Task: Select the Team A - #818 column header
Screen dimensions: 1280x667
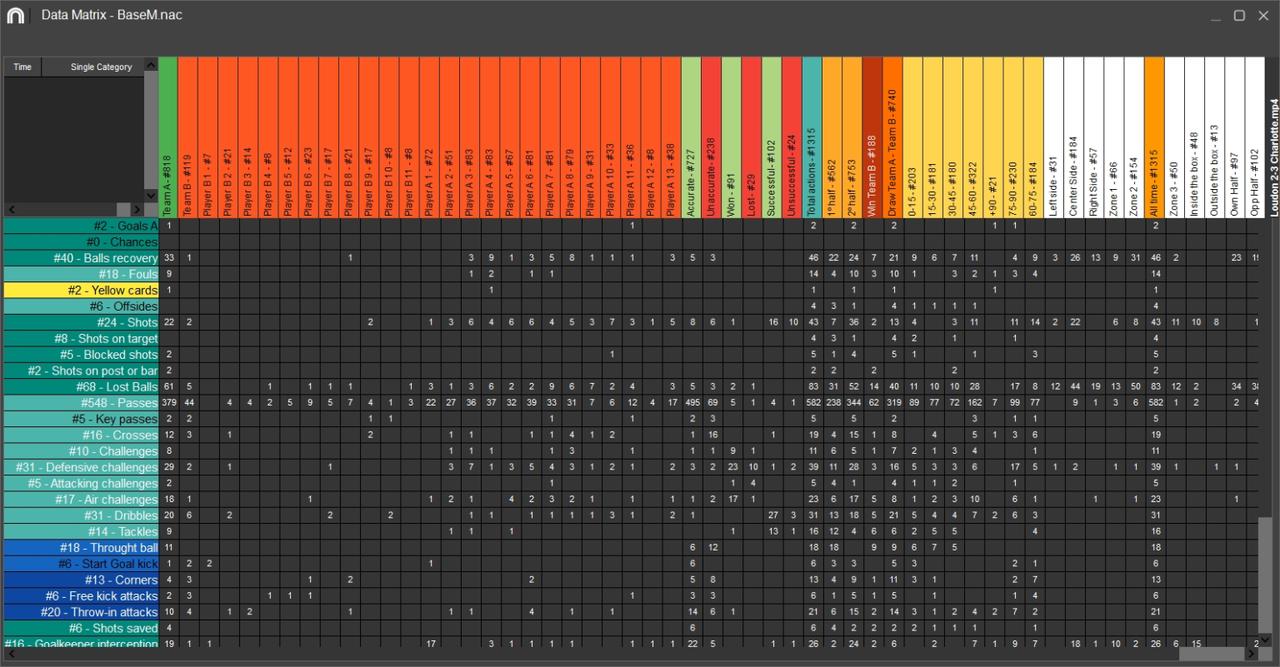Action: point(168,137)
